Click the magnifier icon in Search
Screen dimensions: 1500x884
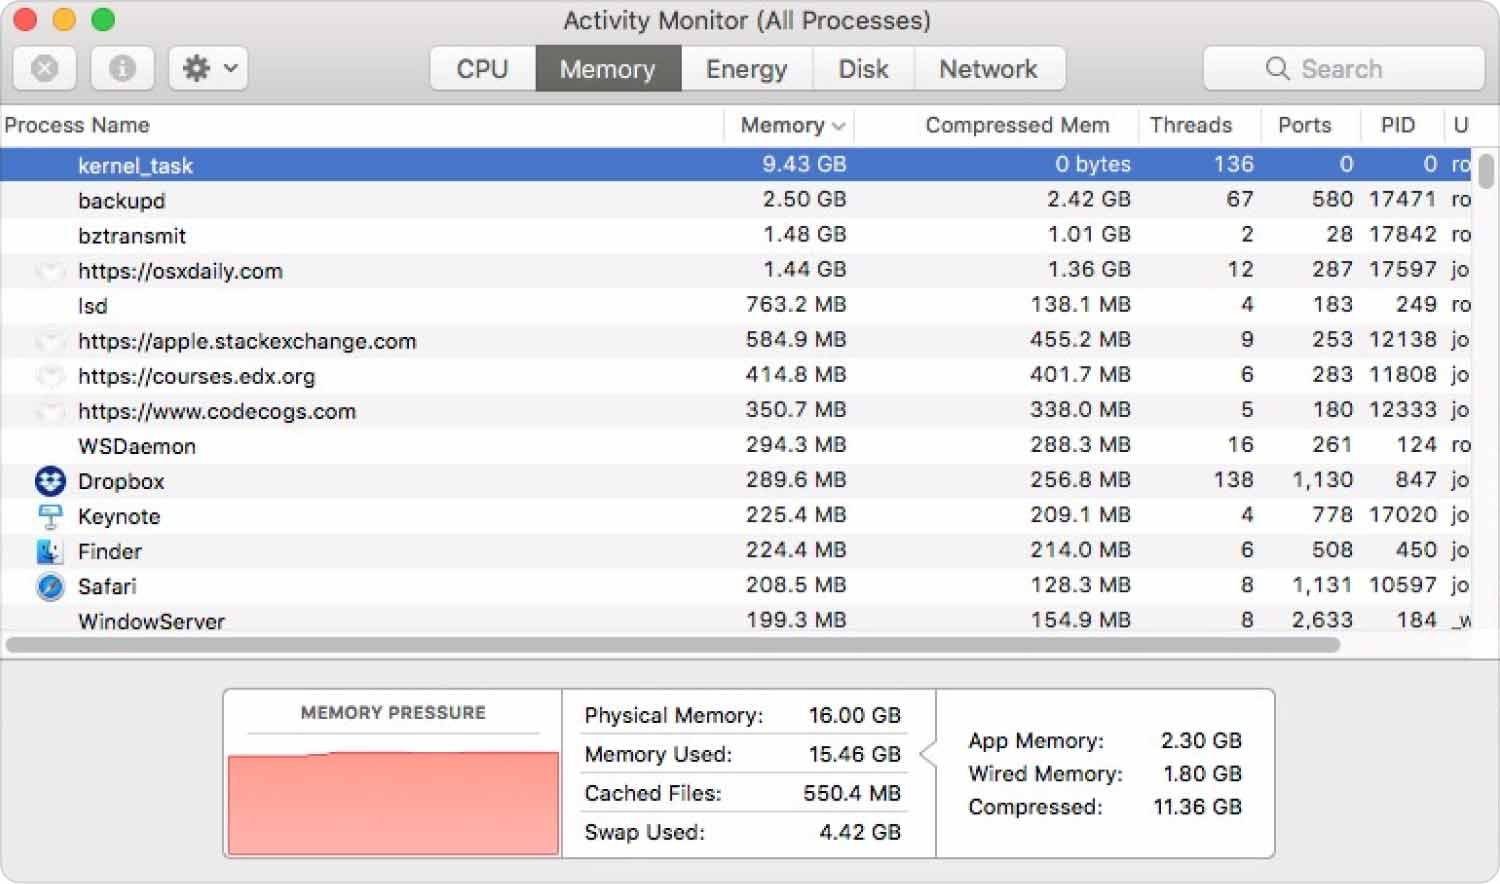click(x=1277, y=68)
